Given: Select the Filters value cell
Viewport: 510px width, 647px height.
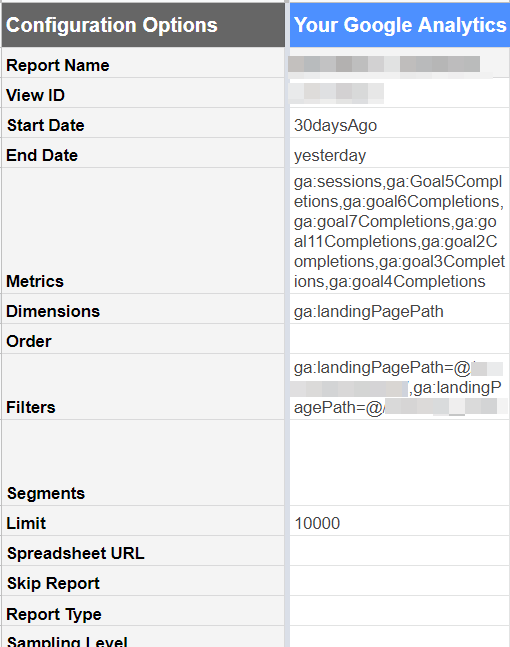Looking at the screenshot, I should (400, 387).
